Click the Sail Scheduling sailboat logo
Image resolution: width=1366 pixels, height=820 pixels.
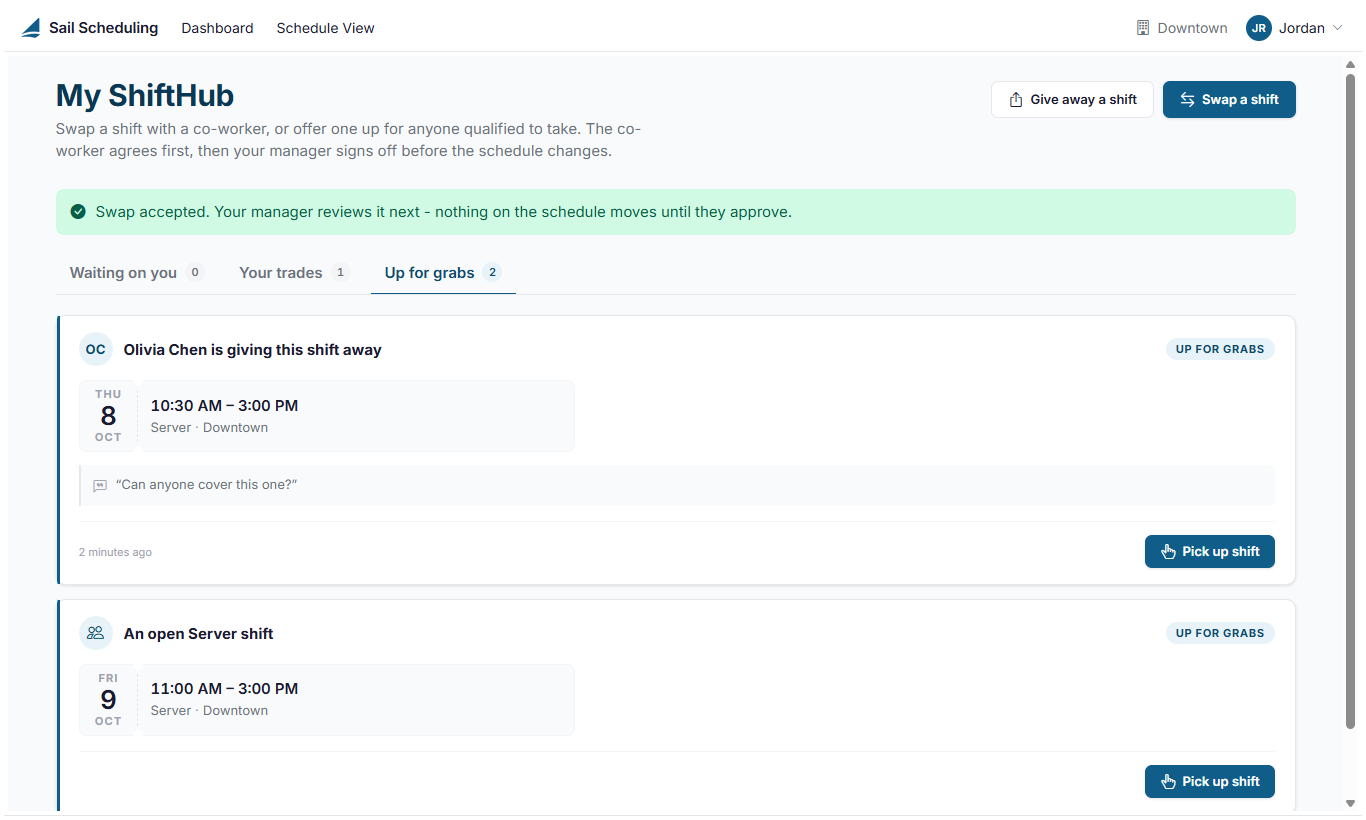(x=31, y=28)
